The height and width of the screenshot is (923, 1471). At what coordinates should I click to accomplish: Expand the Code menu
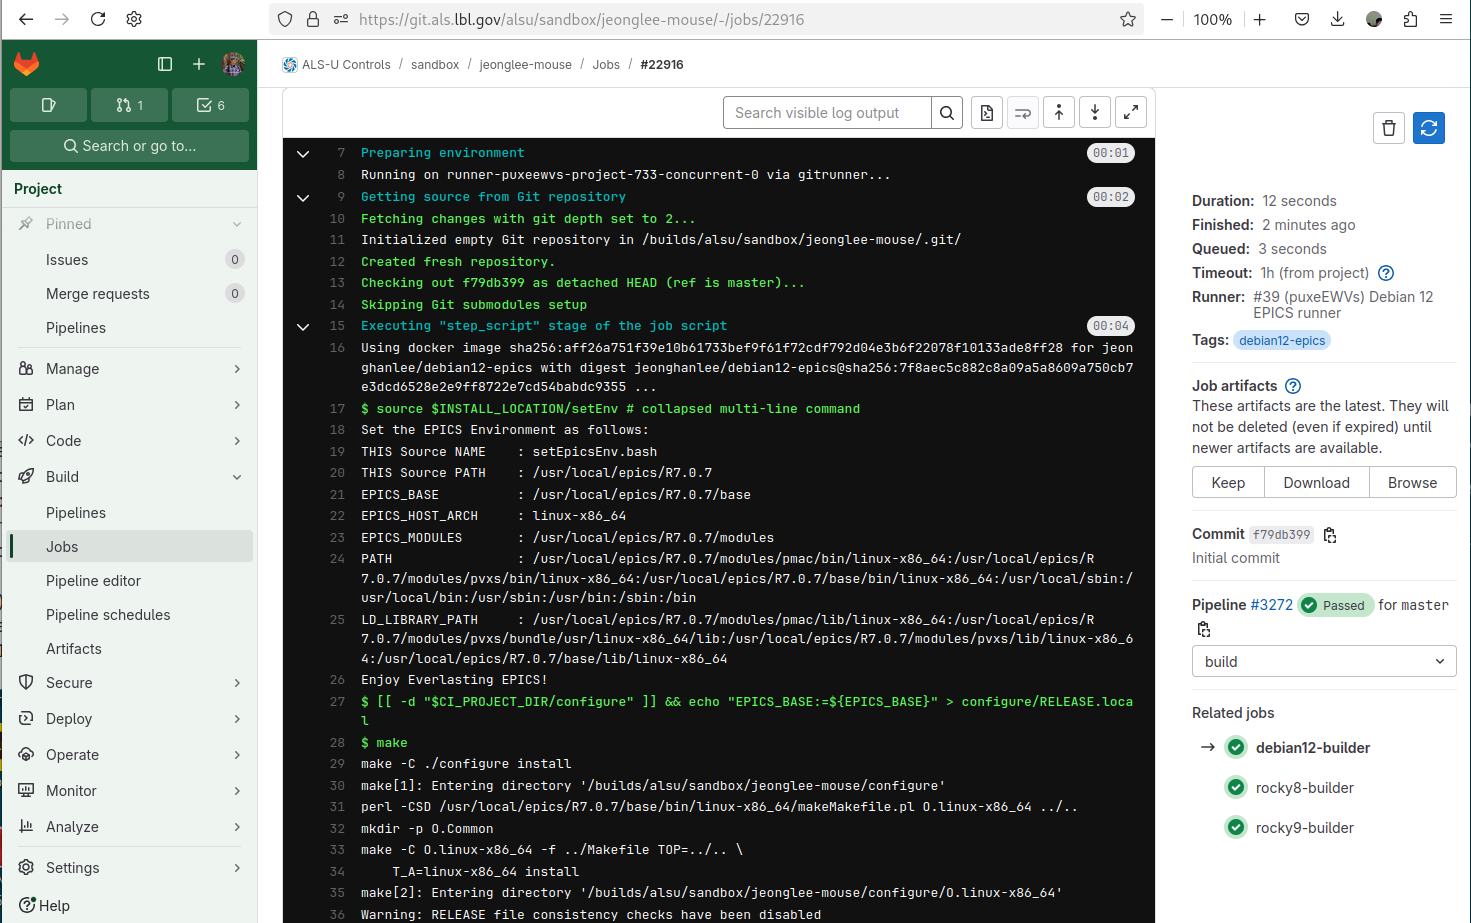click(x=130, y=441)
